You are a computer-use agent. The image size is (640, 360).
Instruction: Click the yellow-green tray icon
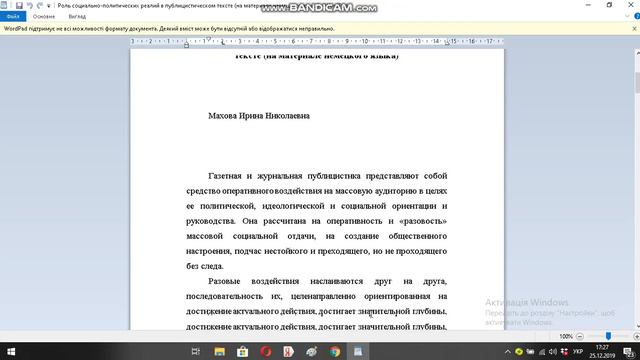[x=519, y=351]
